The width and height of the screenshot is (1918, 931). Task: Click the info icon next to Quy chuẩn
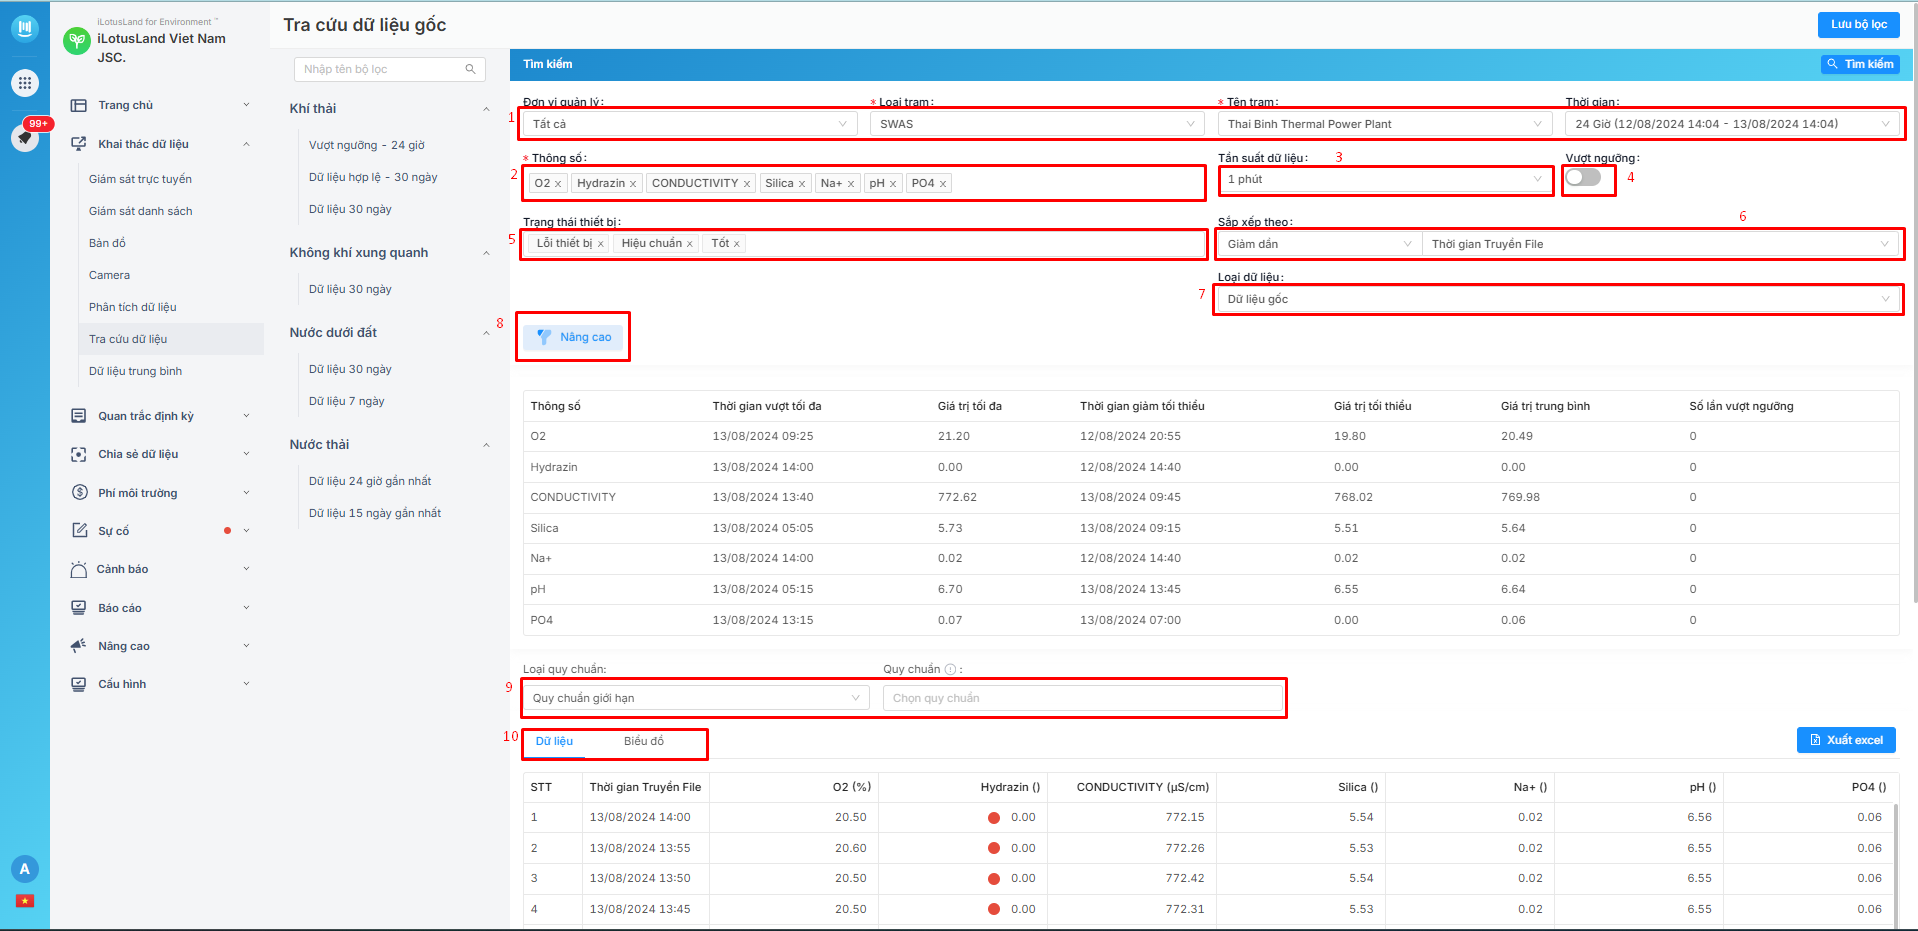tap(950, 670)
